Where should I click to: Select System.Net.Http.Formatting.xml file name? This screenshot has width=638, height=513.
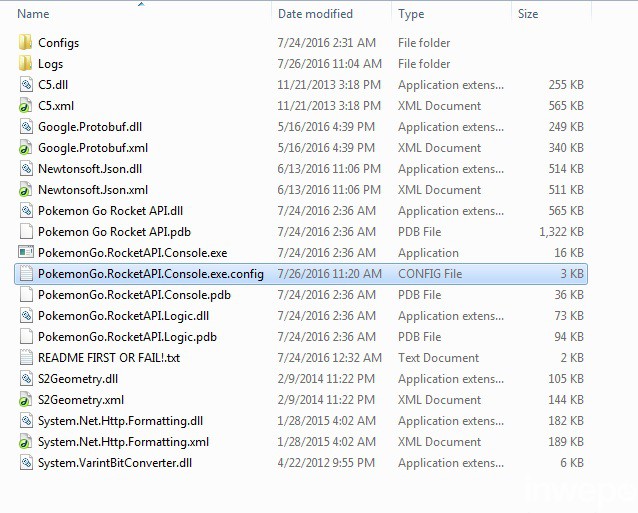[x=123, y=442]
